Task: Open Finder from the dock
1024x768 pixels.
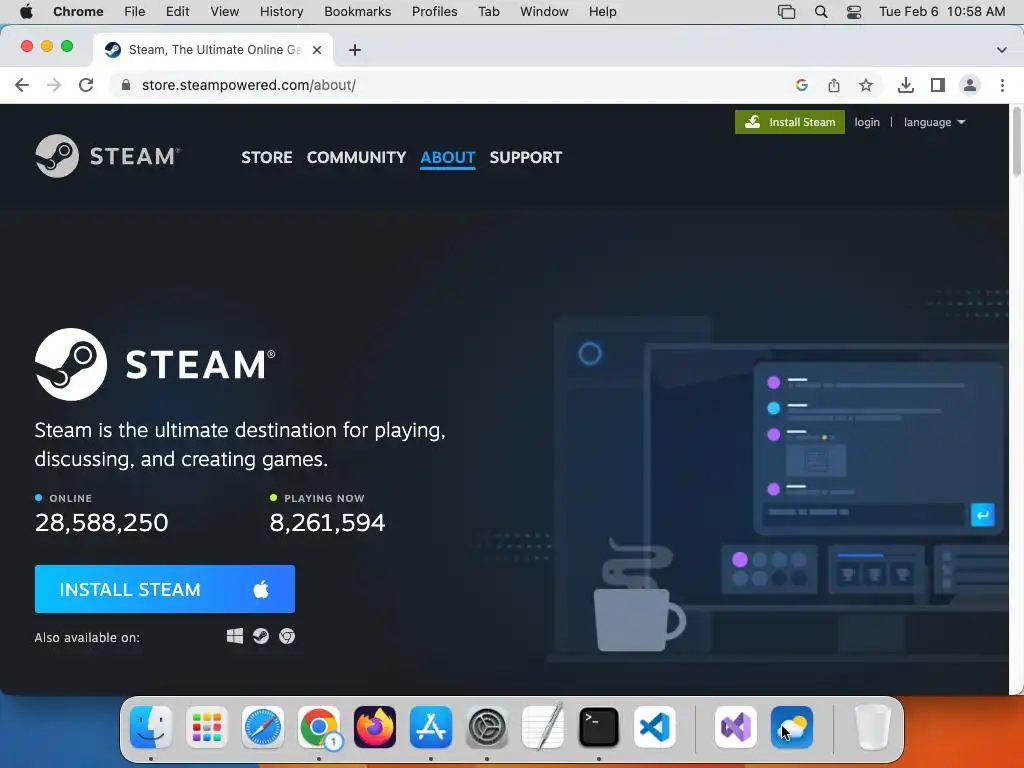Action: [151, 727]
